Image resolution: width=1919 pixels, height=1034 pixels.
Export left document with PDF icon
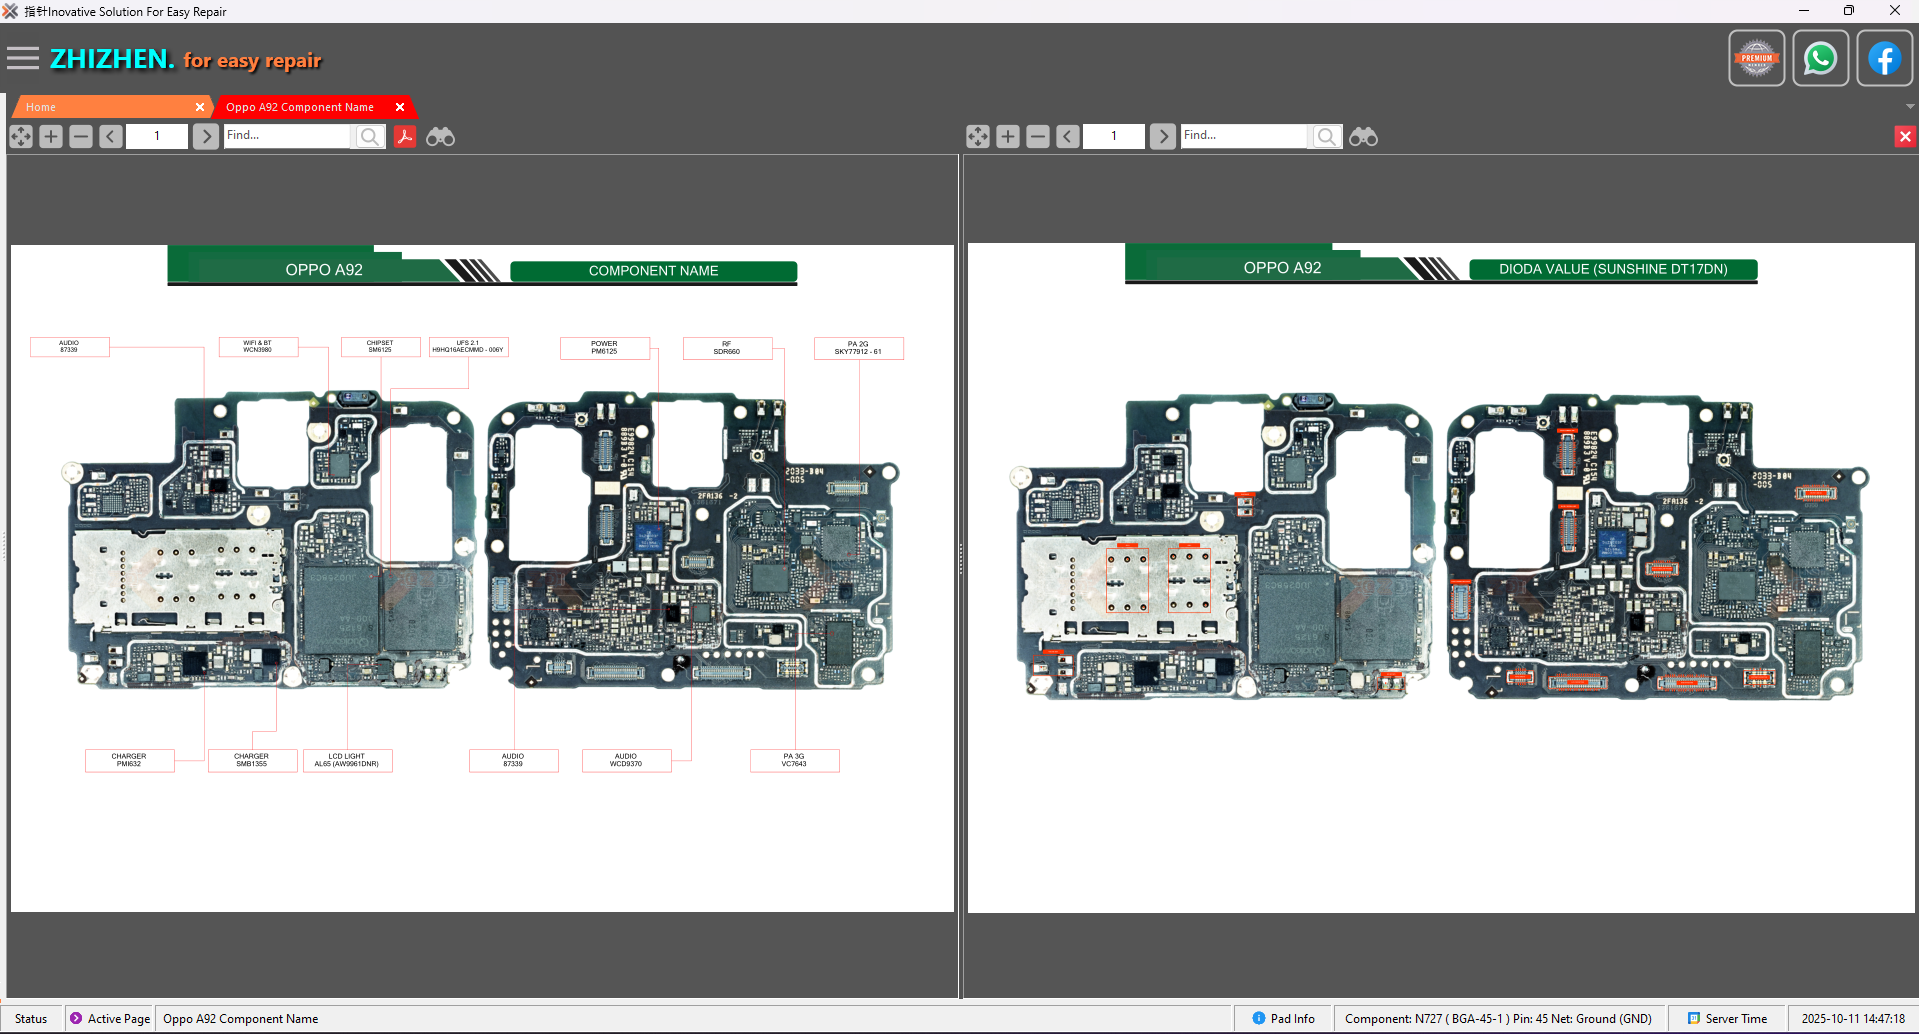coord(405,136)
